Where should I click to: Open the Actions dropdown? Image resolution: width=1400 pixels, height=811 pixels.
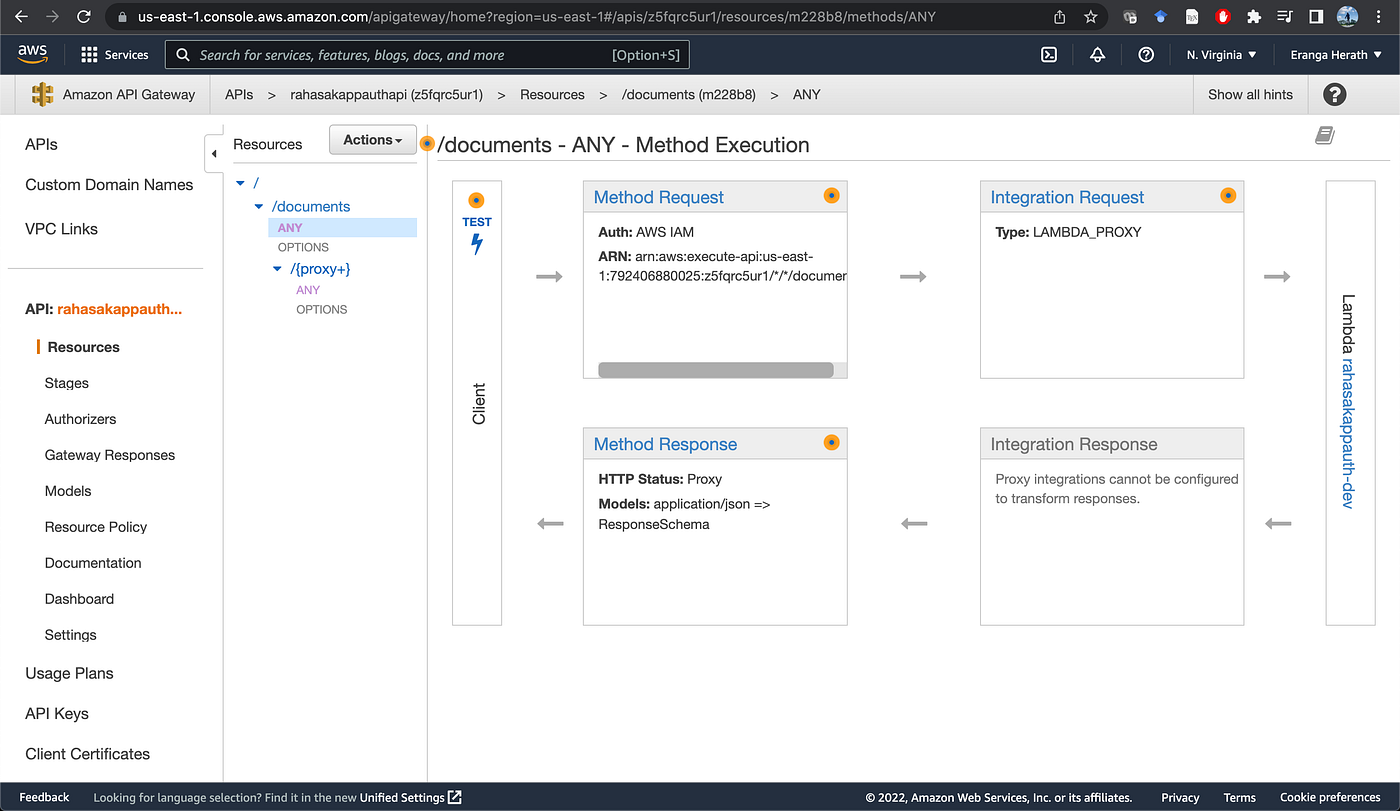[372, 140]
